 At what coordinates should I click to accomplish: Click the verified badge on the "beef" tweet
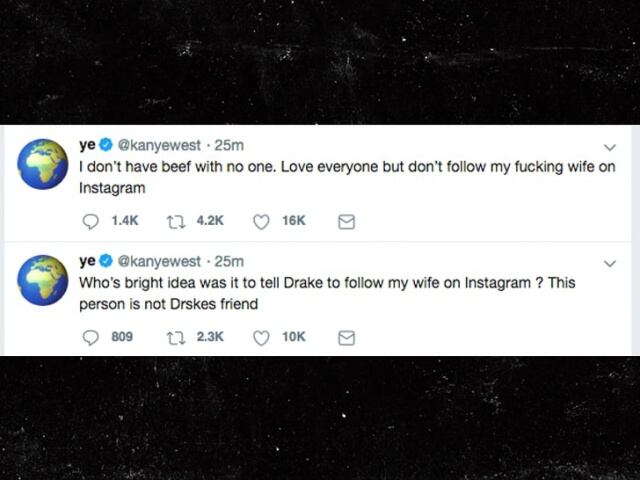pos(107,146)
